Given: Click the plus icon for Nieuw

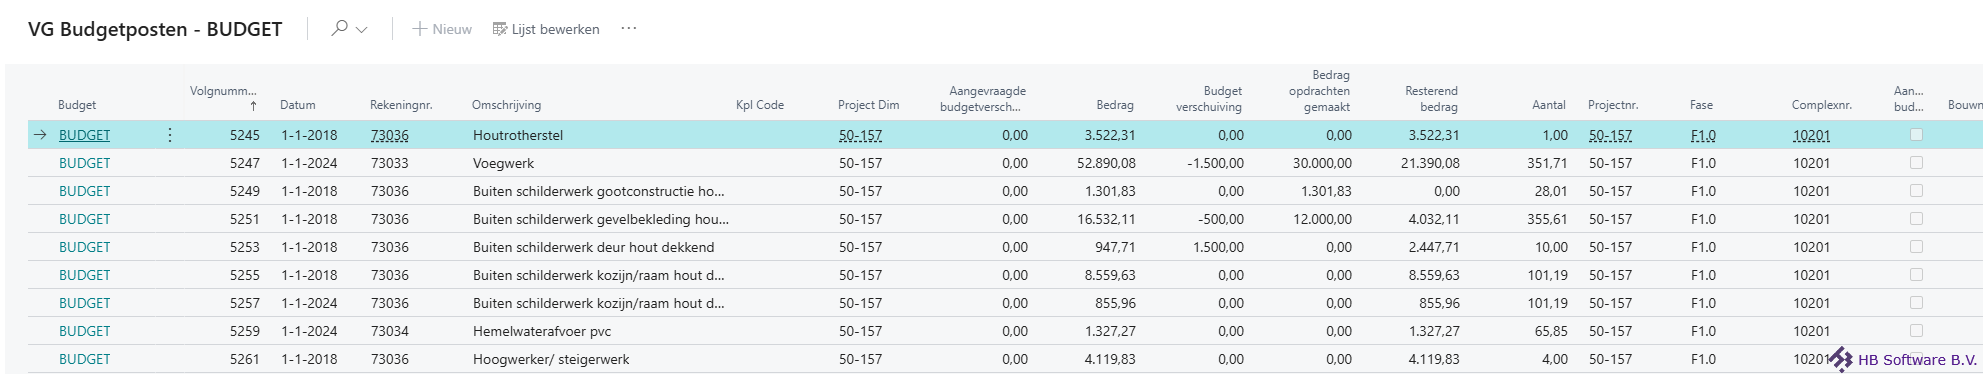Looking at the screenshot, I should coord(420,29).
